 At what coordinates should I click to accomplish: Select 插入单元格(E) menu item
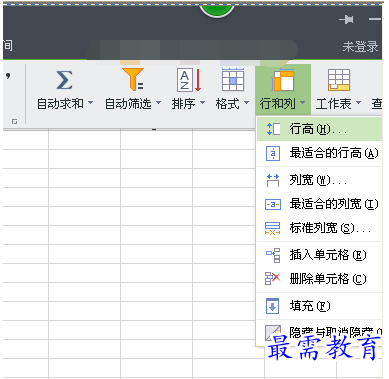(x=320, y=255)
